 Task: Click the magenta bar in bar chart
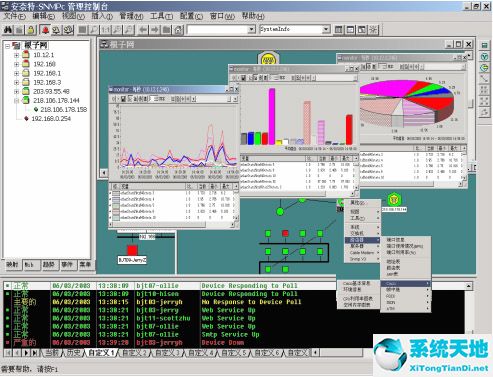pyautogui.click(x=272, y=116)
